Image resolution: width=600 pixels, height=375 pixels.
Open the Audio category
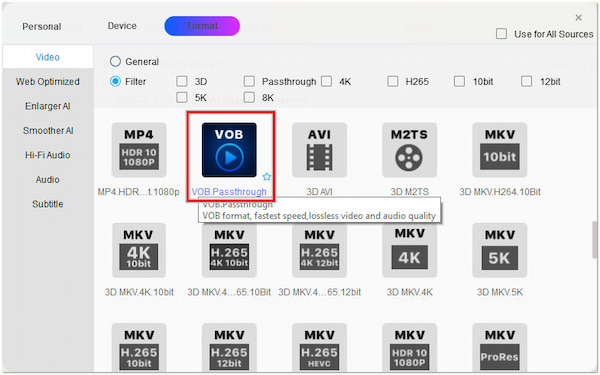(48, 179)
